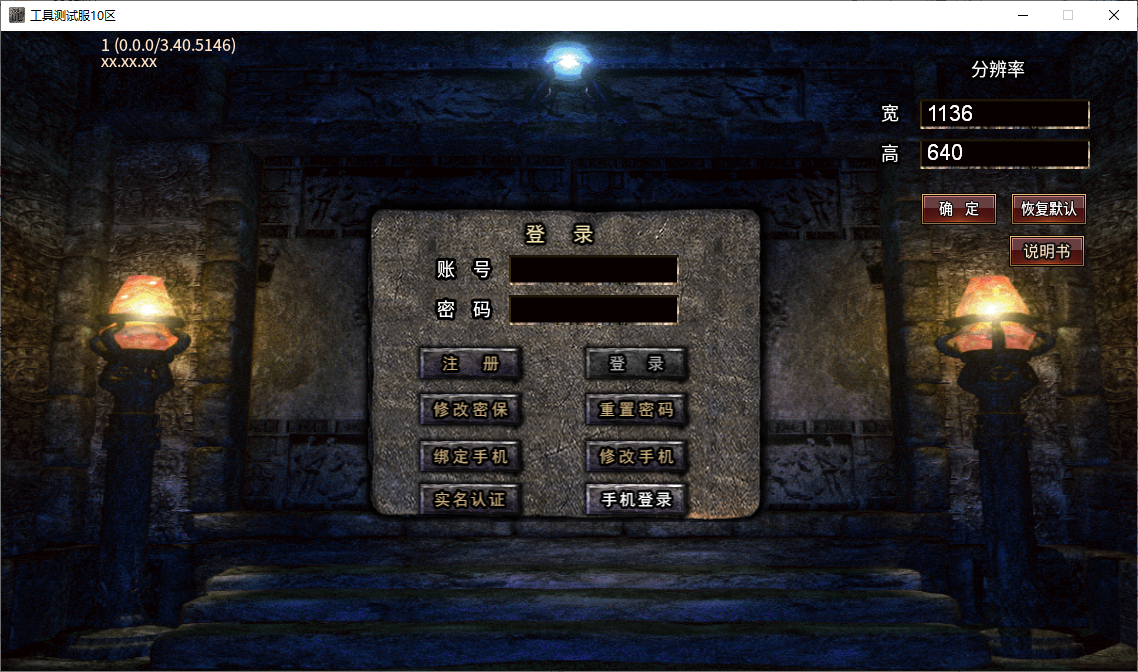Viewport: 1138px width, 672px height.
Task: Click the app icon in title bar
Action: click(x=16, y=15)
